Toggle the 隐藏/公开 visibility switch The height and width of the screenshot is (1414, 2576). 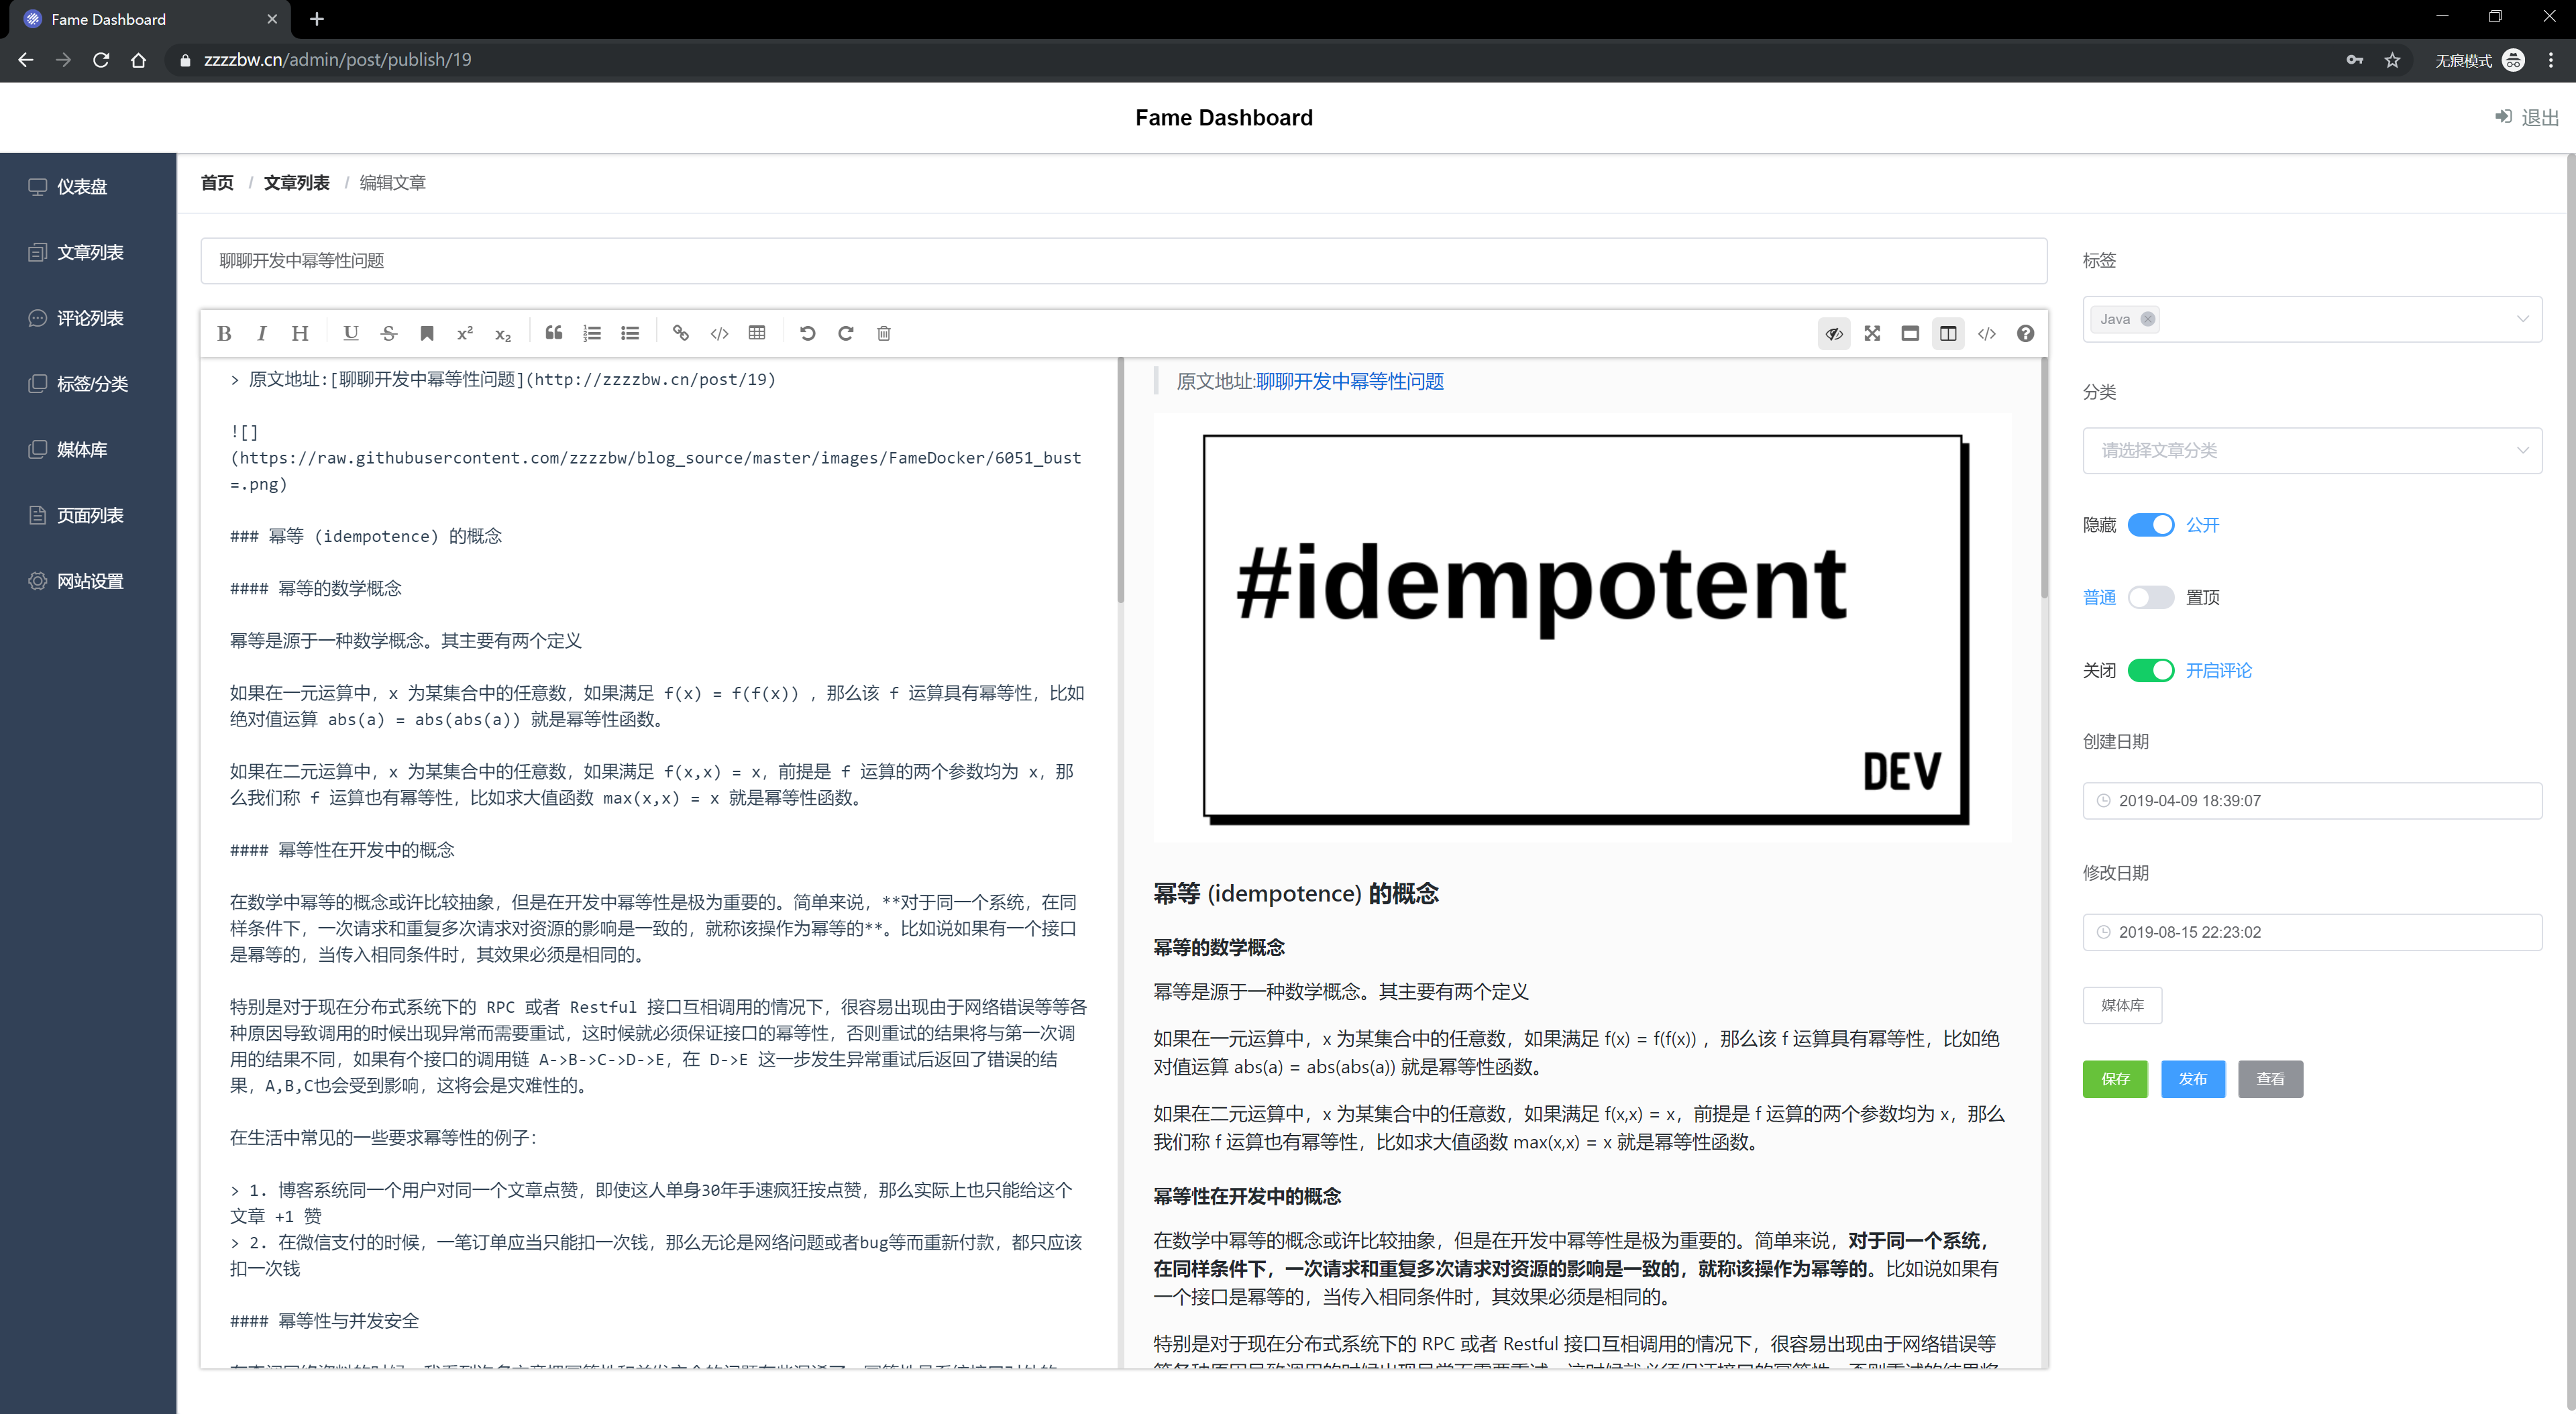pyautogui.click(x=2150, y=525)
